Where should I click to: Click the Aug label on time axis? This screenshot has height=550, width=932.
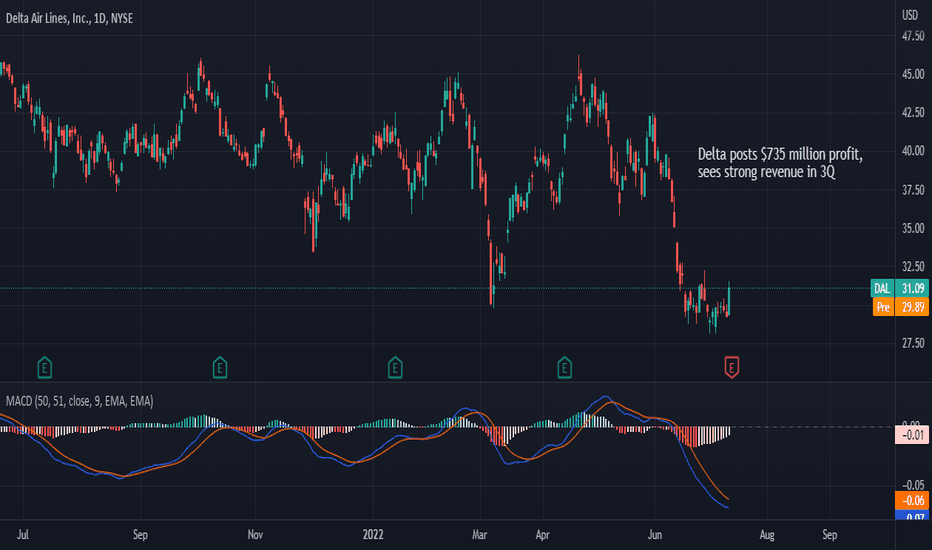click(x=767, y=535)
